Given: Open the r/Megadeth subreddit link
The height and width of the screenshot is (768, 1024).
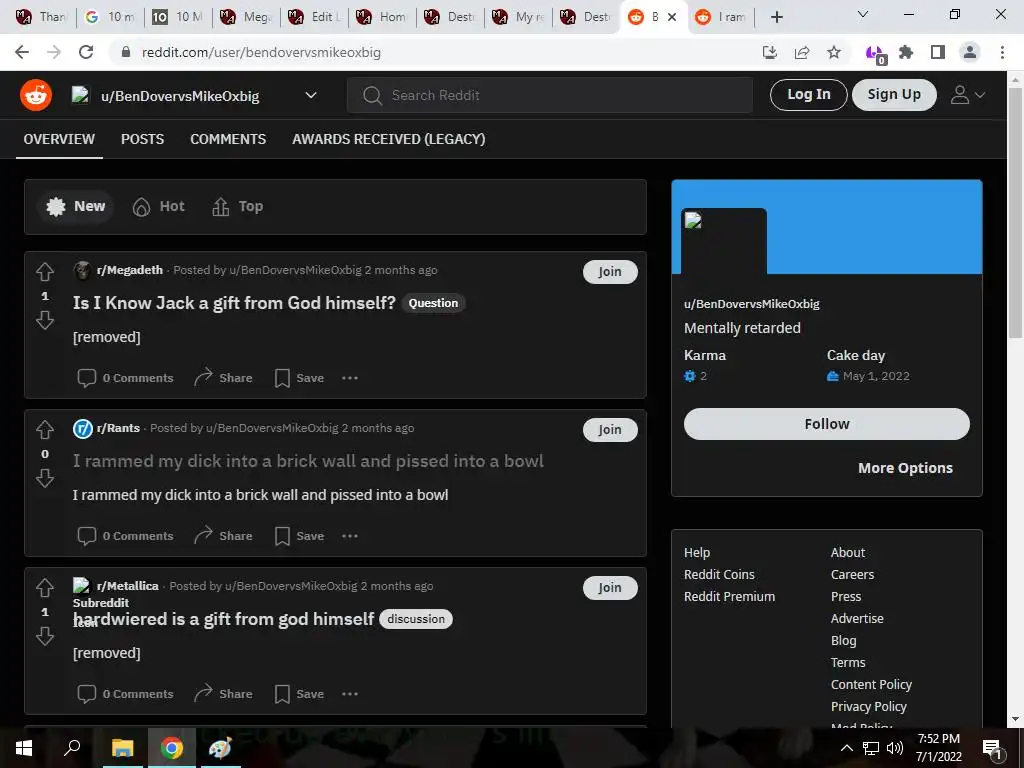Looking at the screenshot, I should 129,270.
